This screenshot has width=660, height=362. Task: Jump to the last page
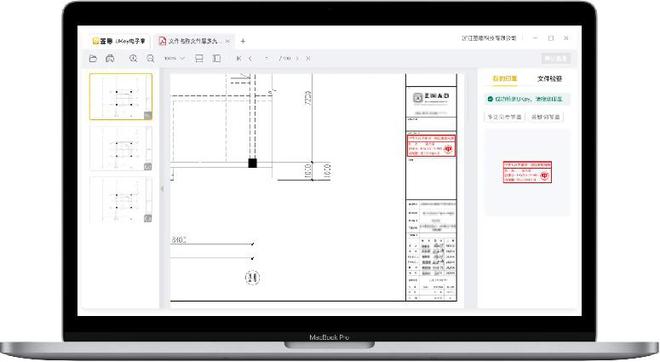point(308,59)
